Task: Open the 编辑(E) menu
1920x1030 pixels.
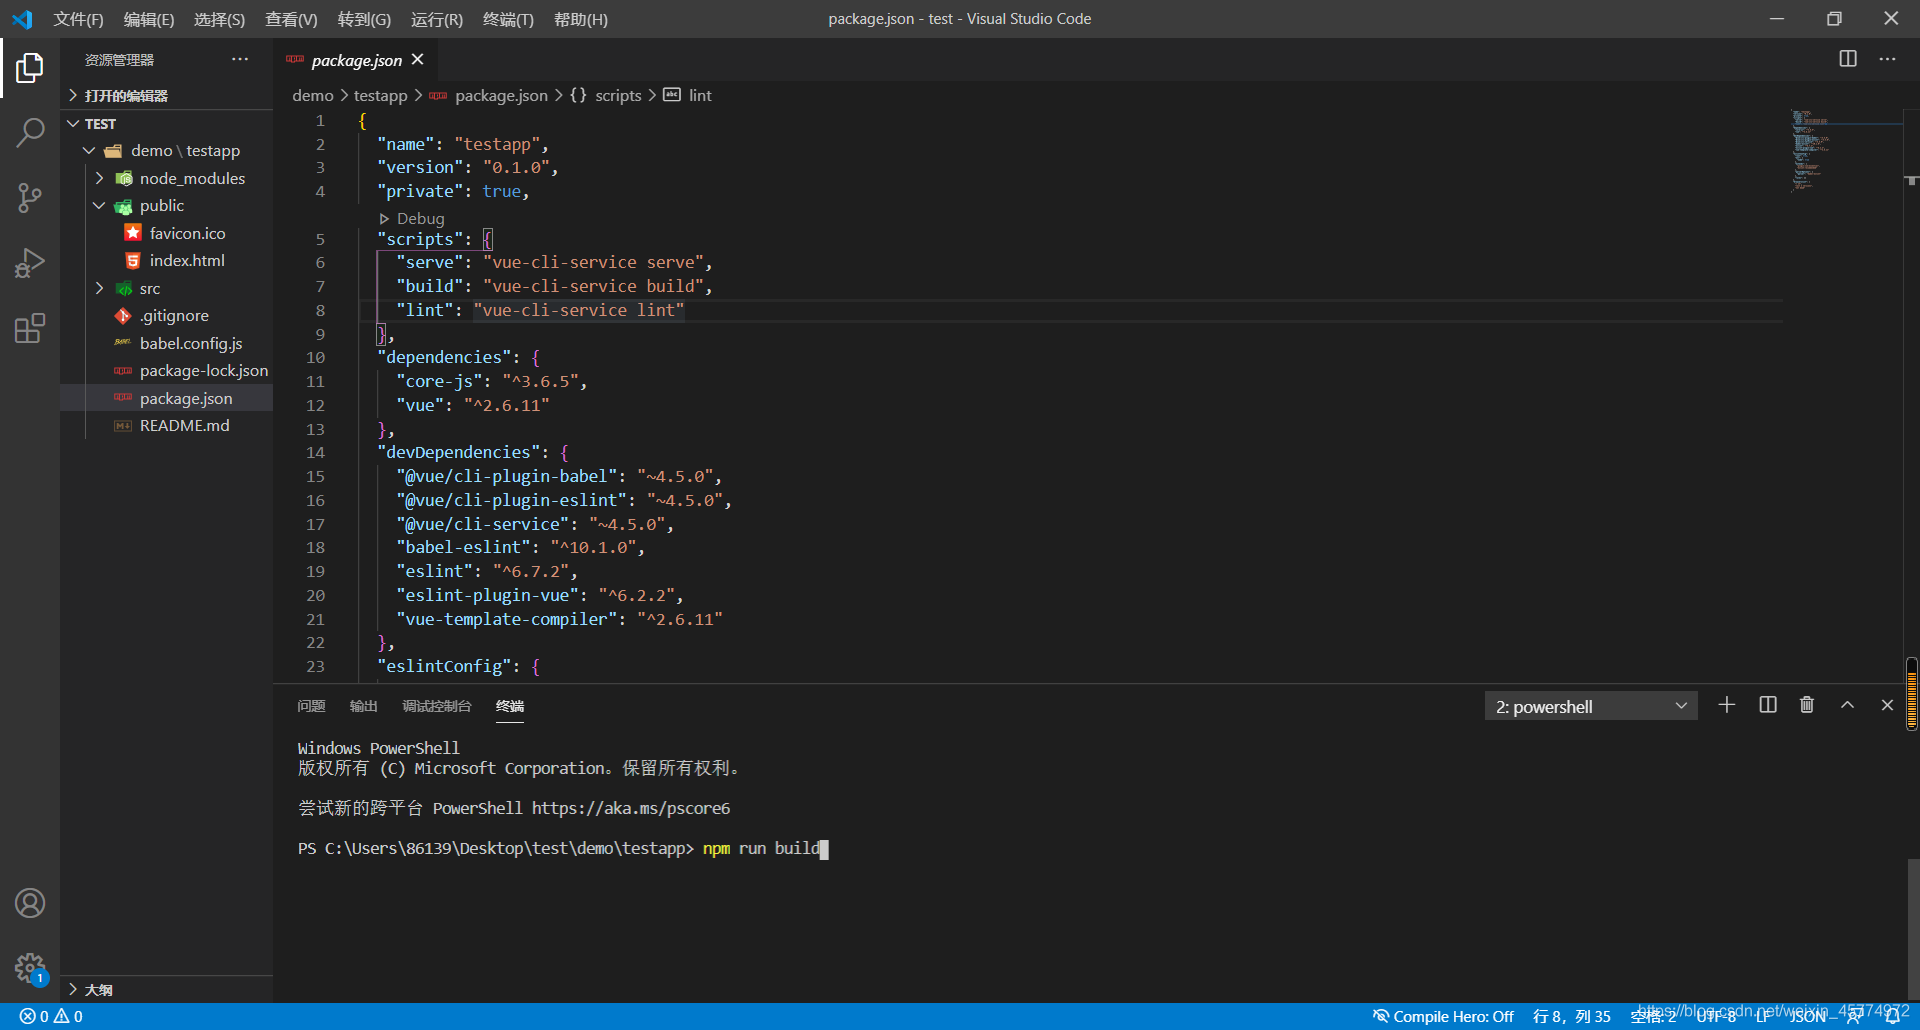Action: (x=148, y=19)
